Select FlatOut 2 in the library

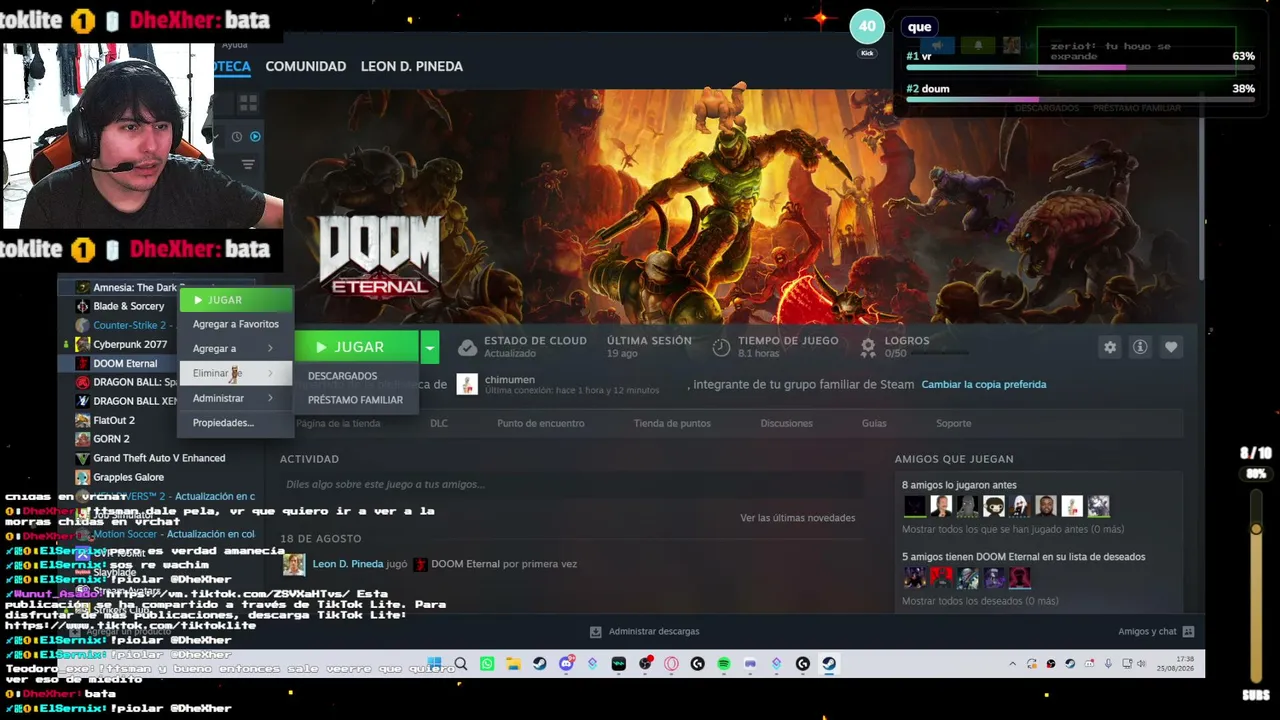pos(113,420)
